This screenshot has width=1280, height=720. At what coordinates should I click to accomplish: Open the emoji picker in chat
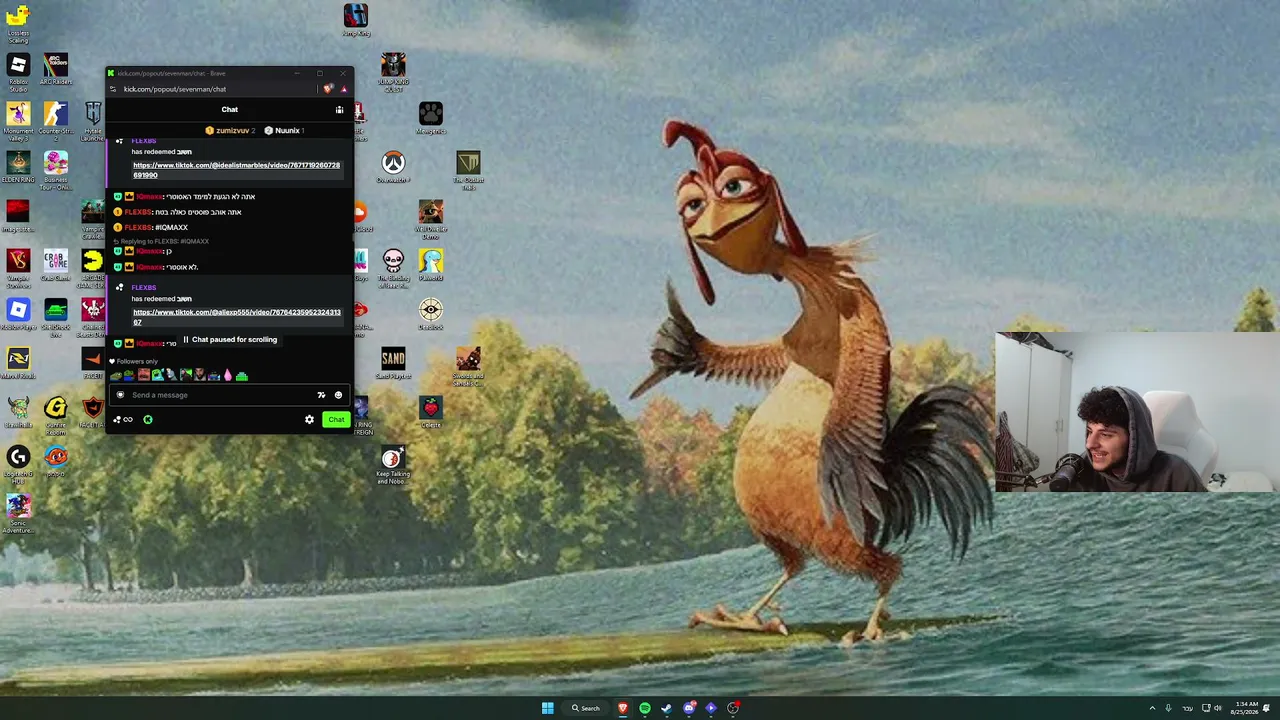338,395
